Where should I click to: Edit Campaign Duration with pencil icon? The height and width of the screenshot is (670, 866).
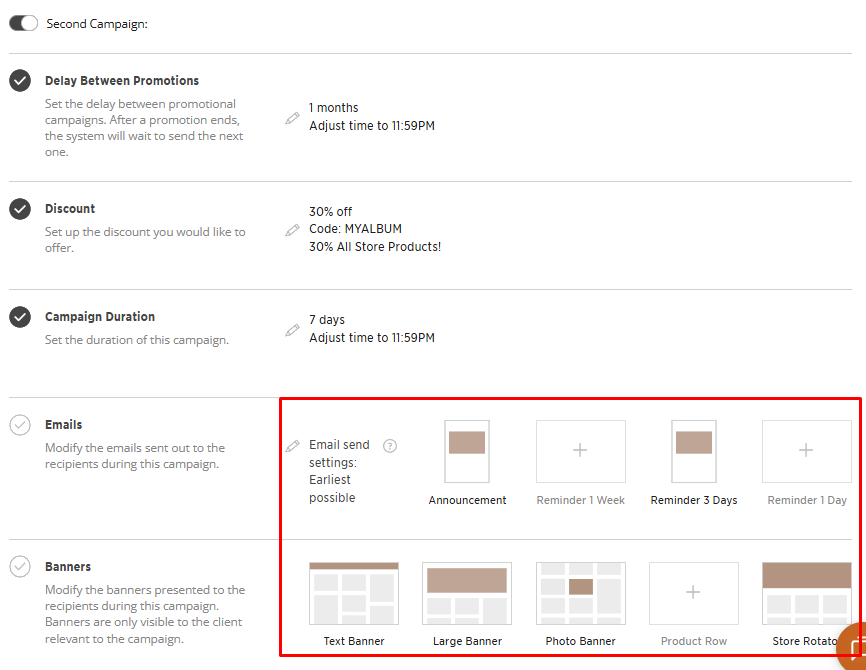click(x=292, y=330)
